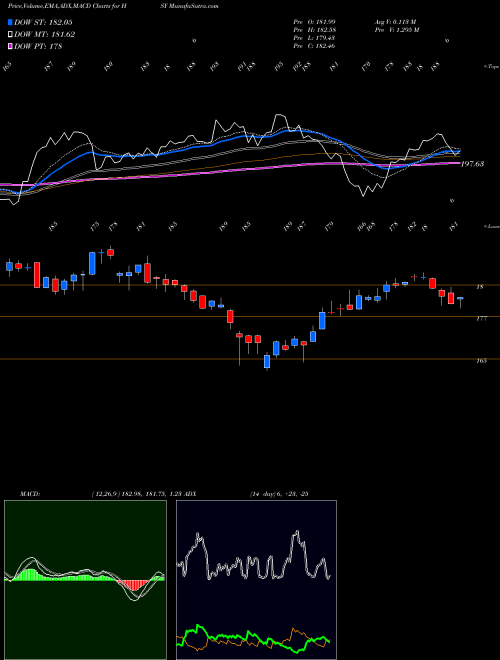Viewport: 500px width, 660px height.
Task: Click MACD parameters '(12,26,9) 182.98, 181.73, 1.23'
Action: point(135,494)
